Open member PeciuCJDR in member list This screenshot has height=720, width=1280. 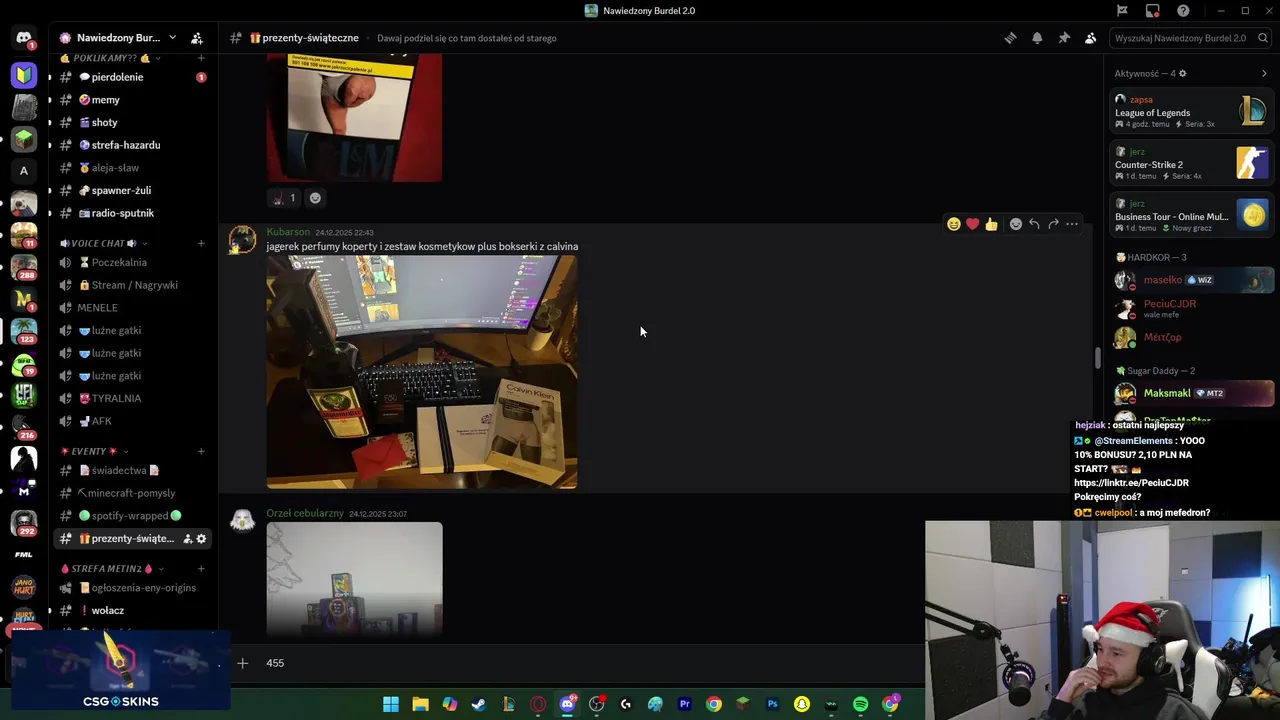tap(1192, 308)
